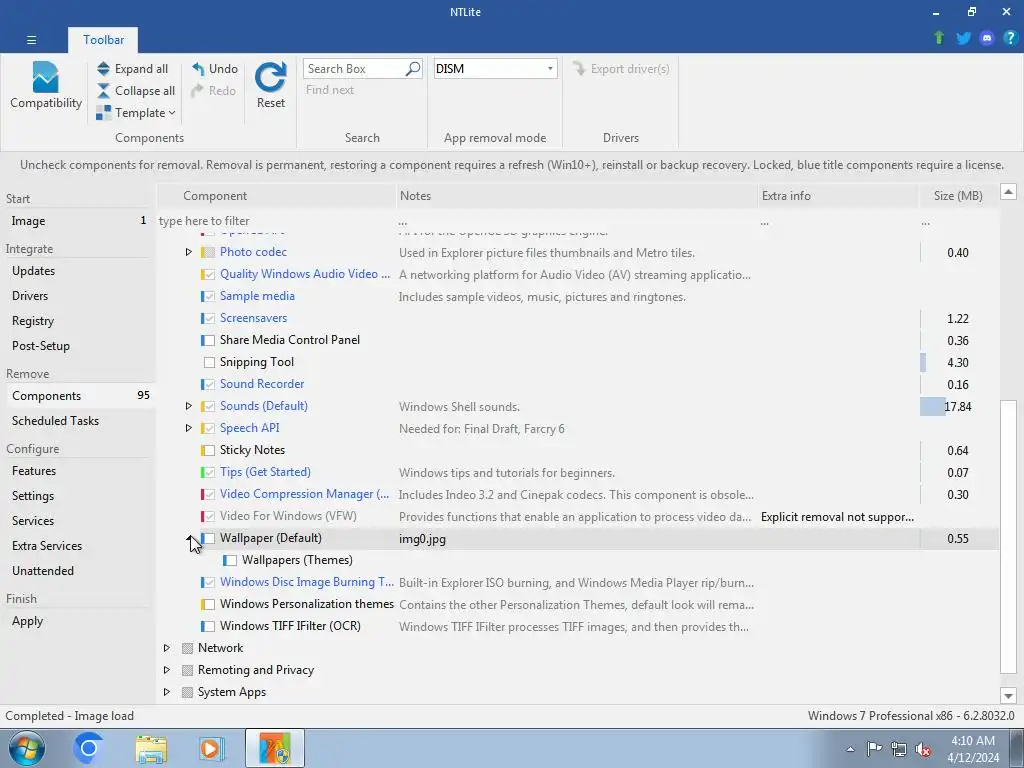The height and width of the screenshot is (768, 1024).
Task: Go to the Drivers page
Action: [78, 296]
